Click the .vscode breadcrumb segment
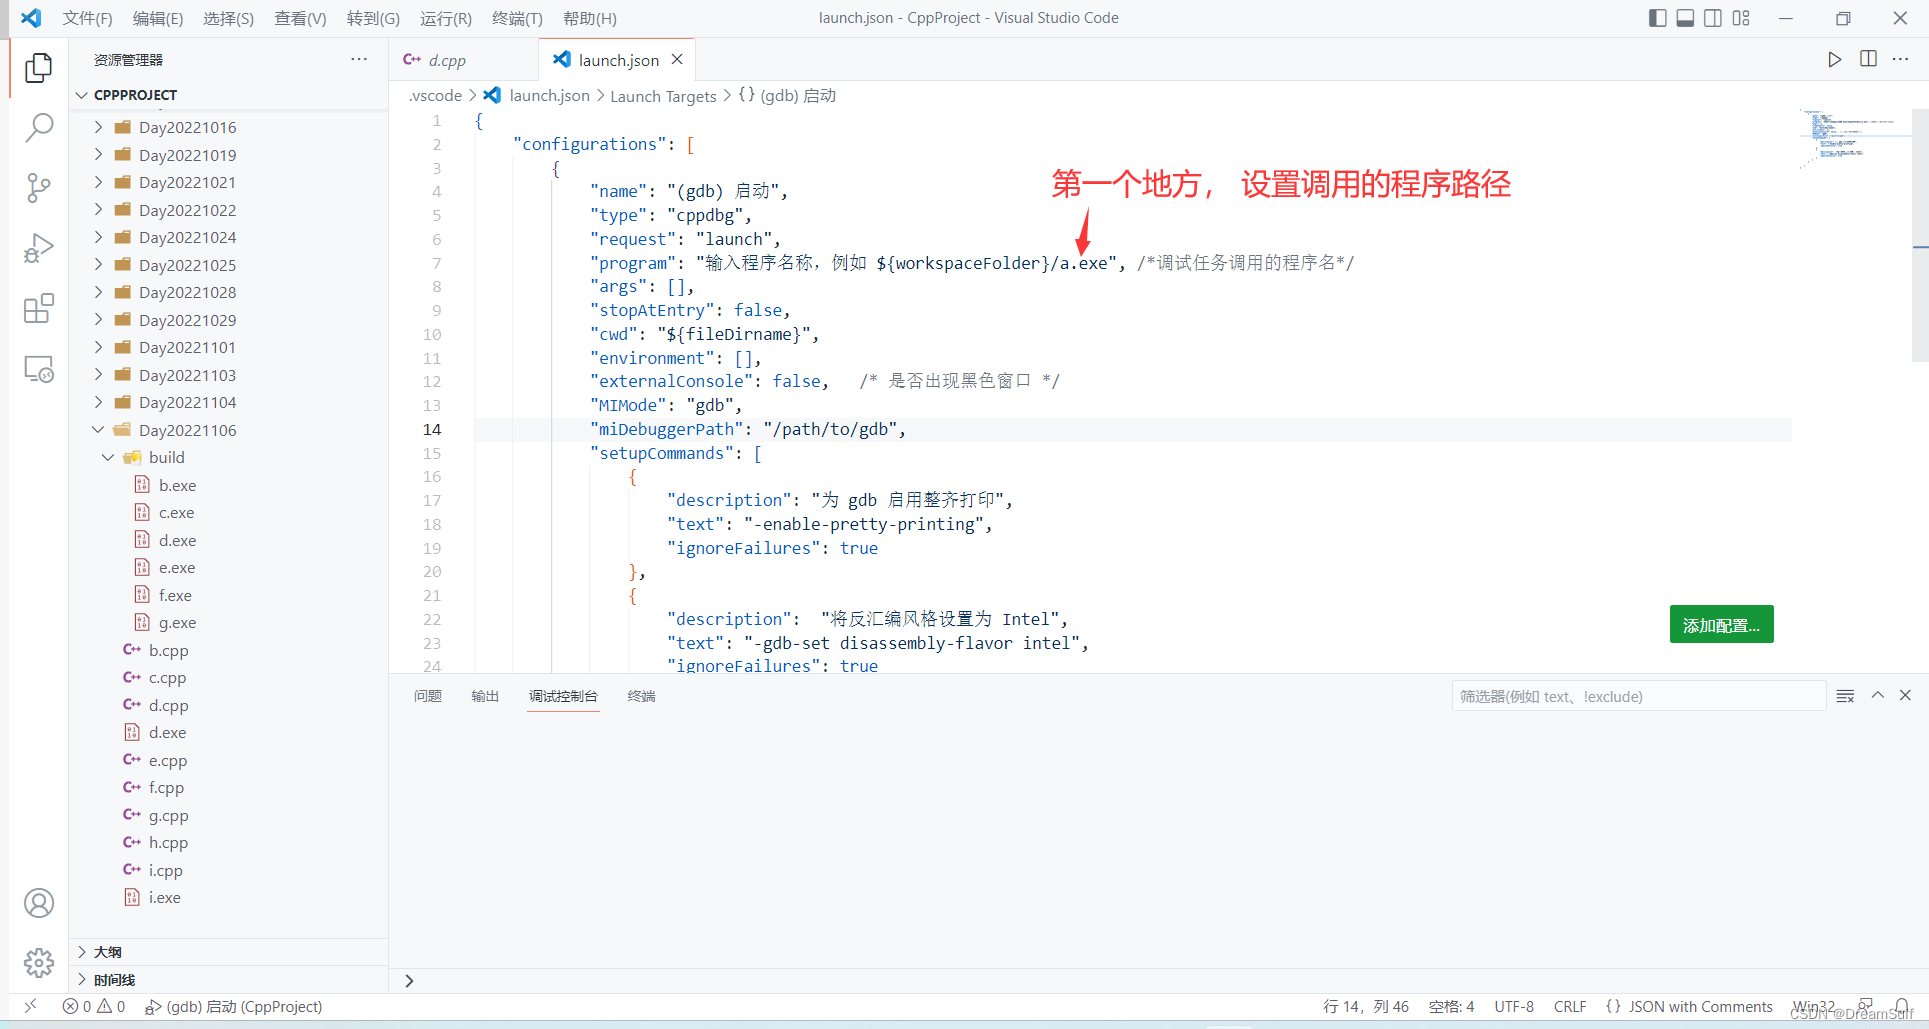Image resolution: width=1929 pixels, height=1029 pixels. click(435, 96)
